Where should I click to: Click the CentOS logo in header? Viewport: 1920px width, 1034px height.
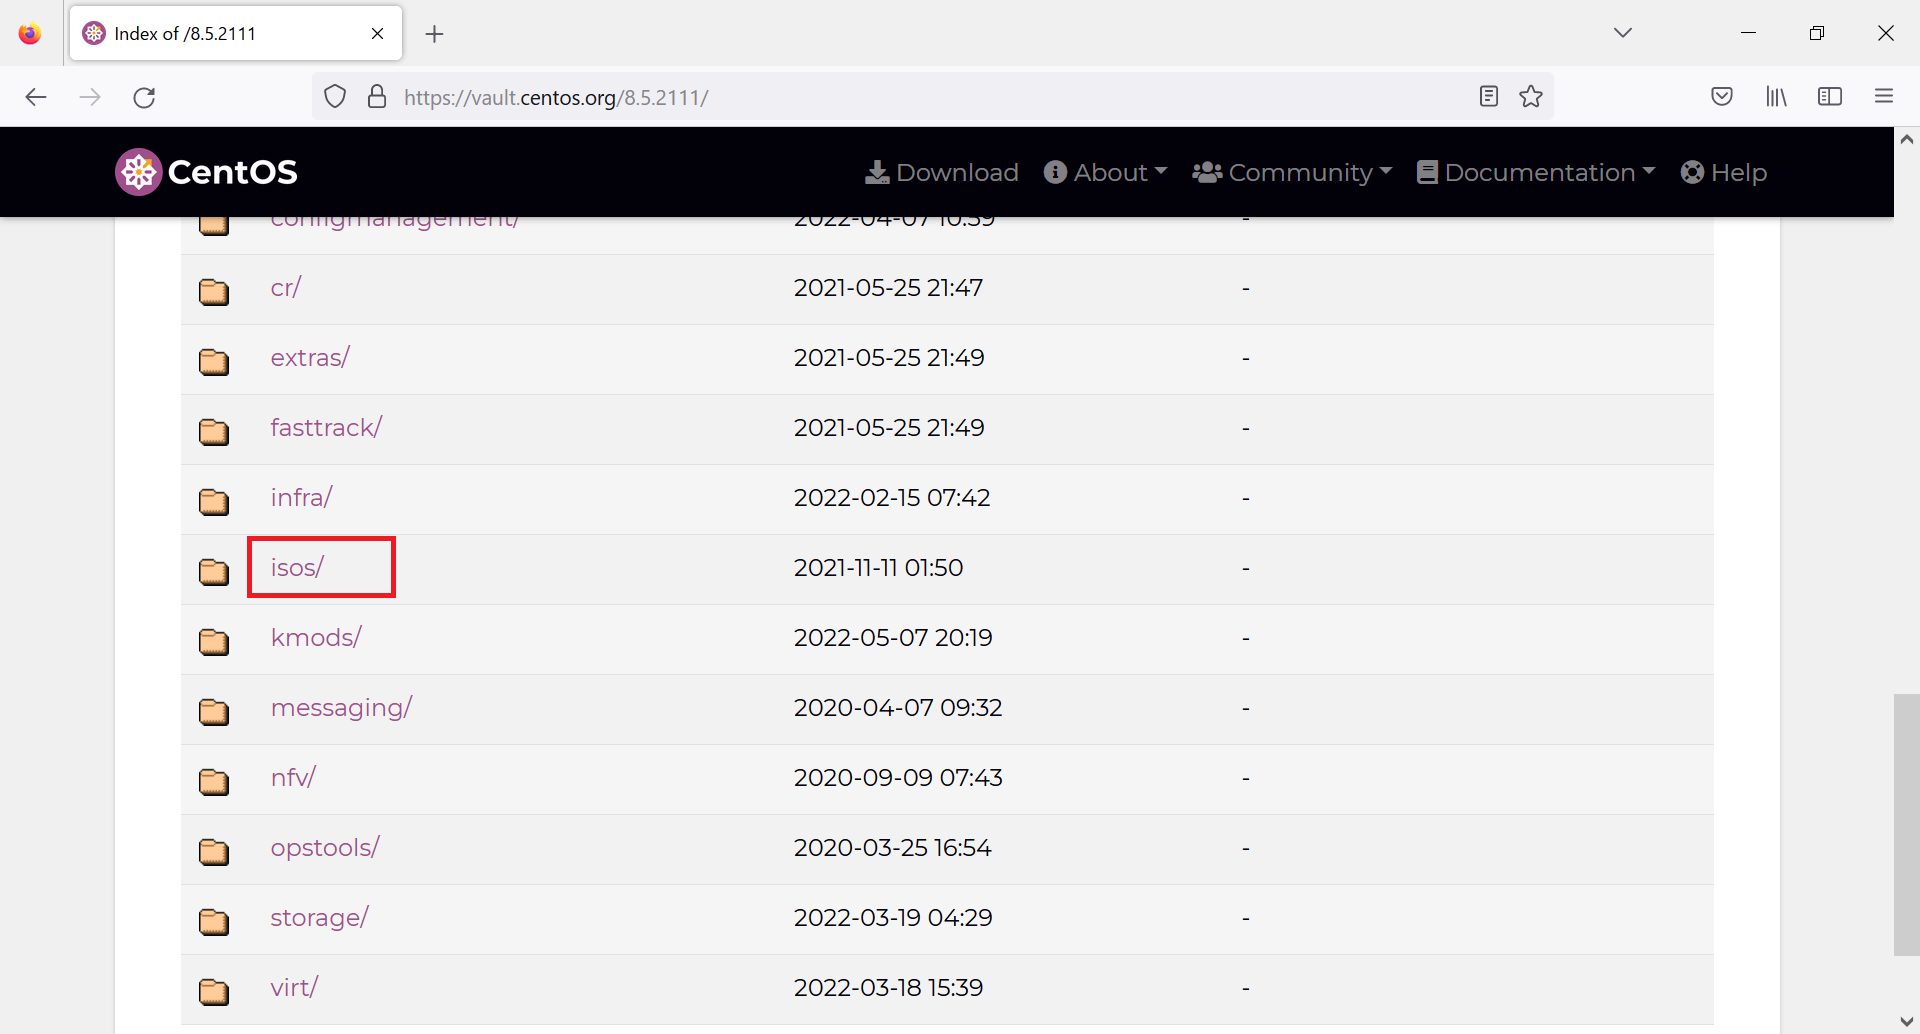coord(206,172)
